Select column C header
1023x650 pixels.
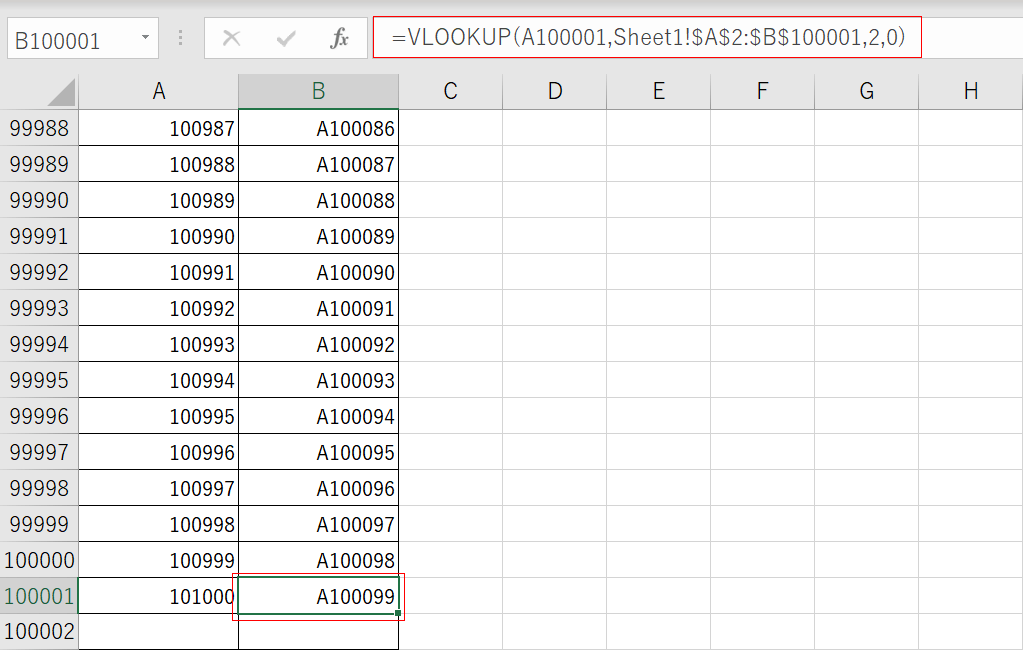(450, 91)
